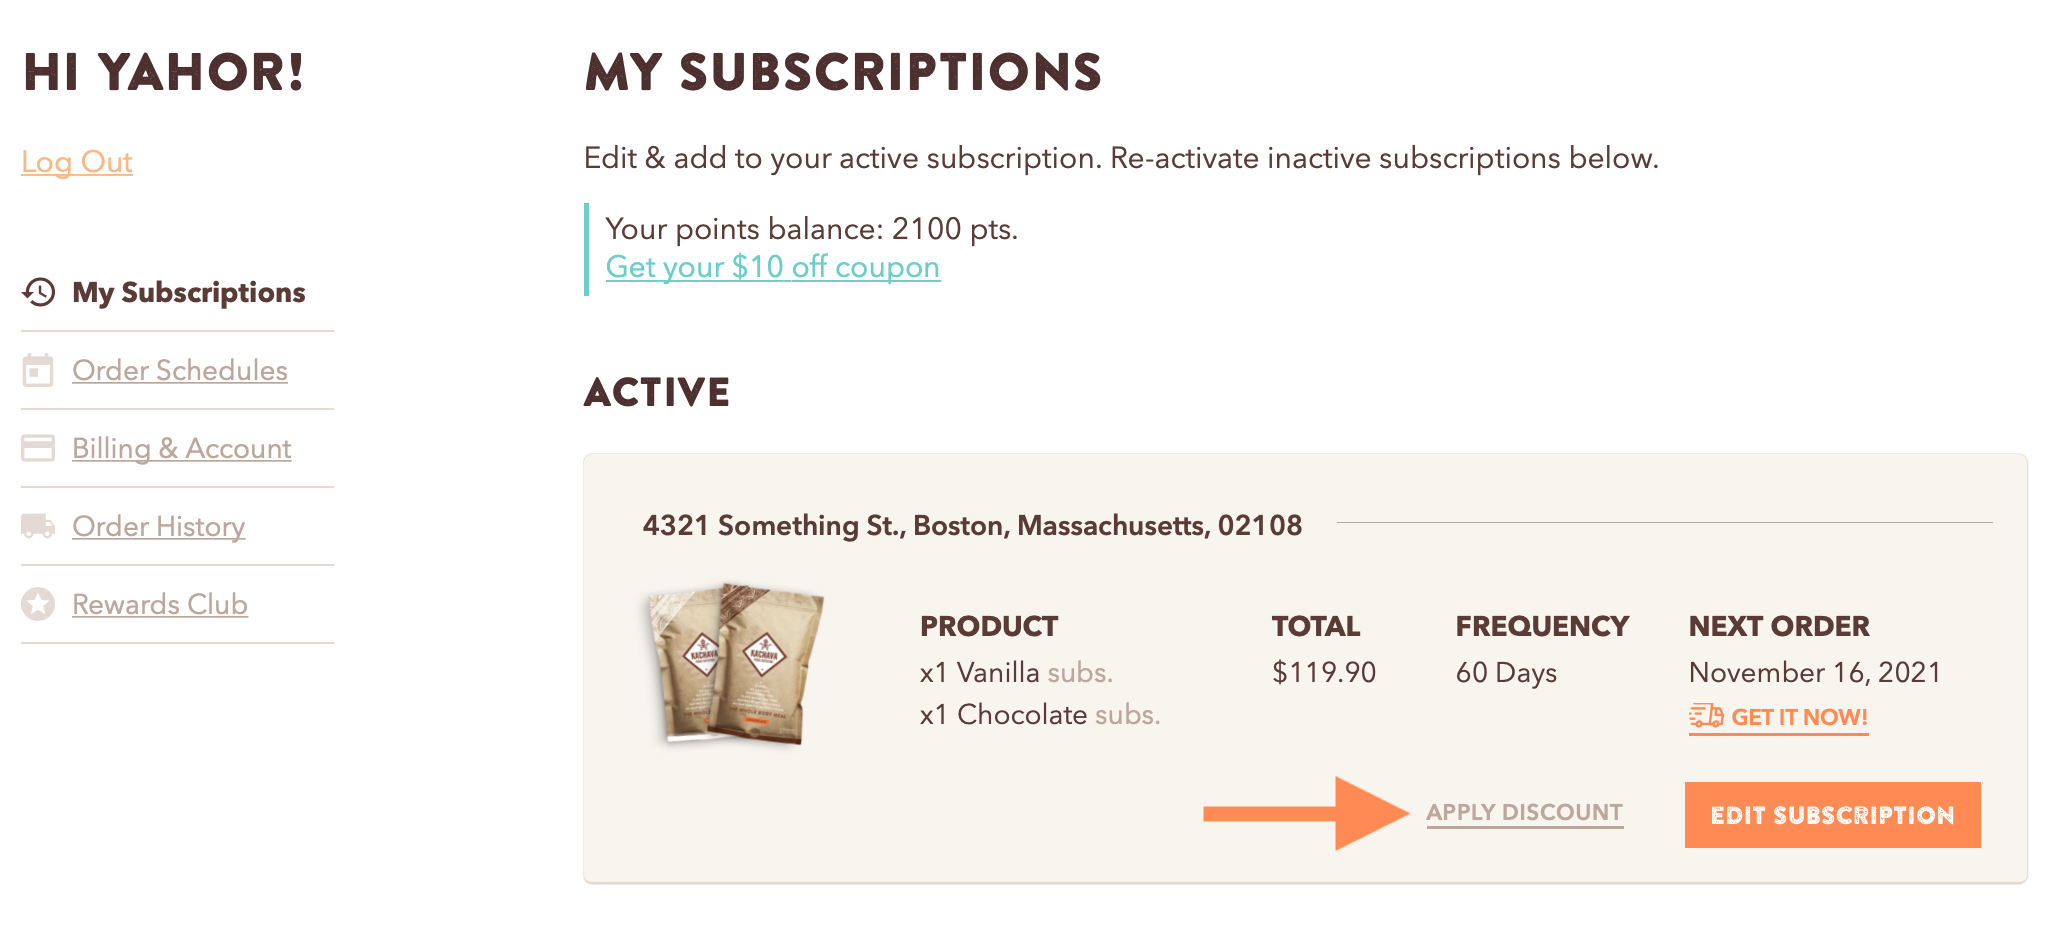Apply discount to the active subscription
The image size is (2066, 934).
coord(1524,812)
